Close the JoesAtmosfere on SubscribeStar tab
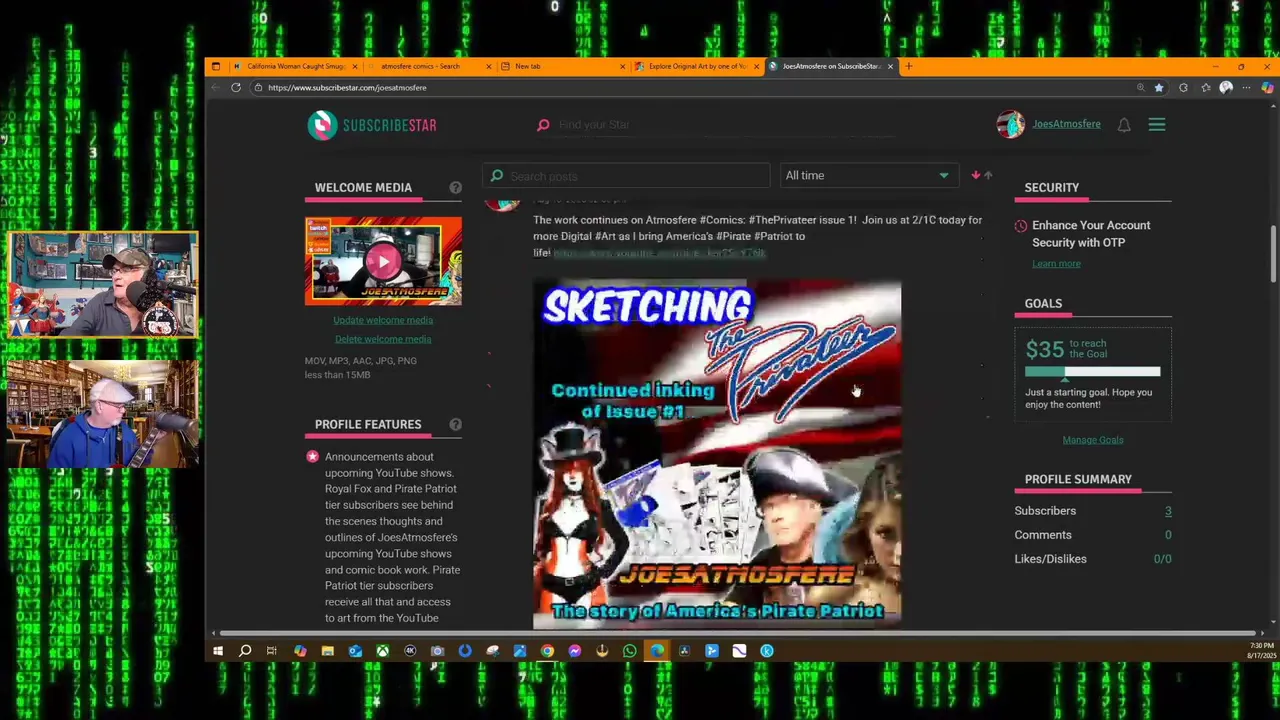Viewport: 1280px width, 720px height. 890,66
